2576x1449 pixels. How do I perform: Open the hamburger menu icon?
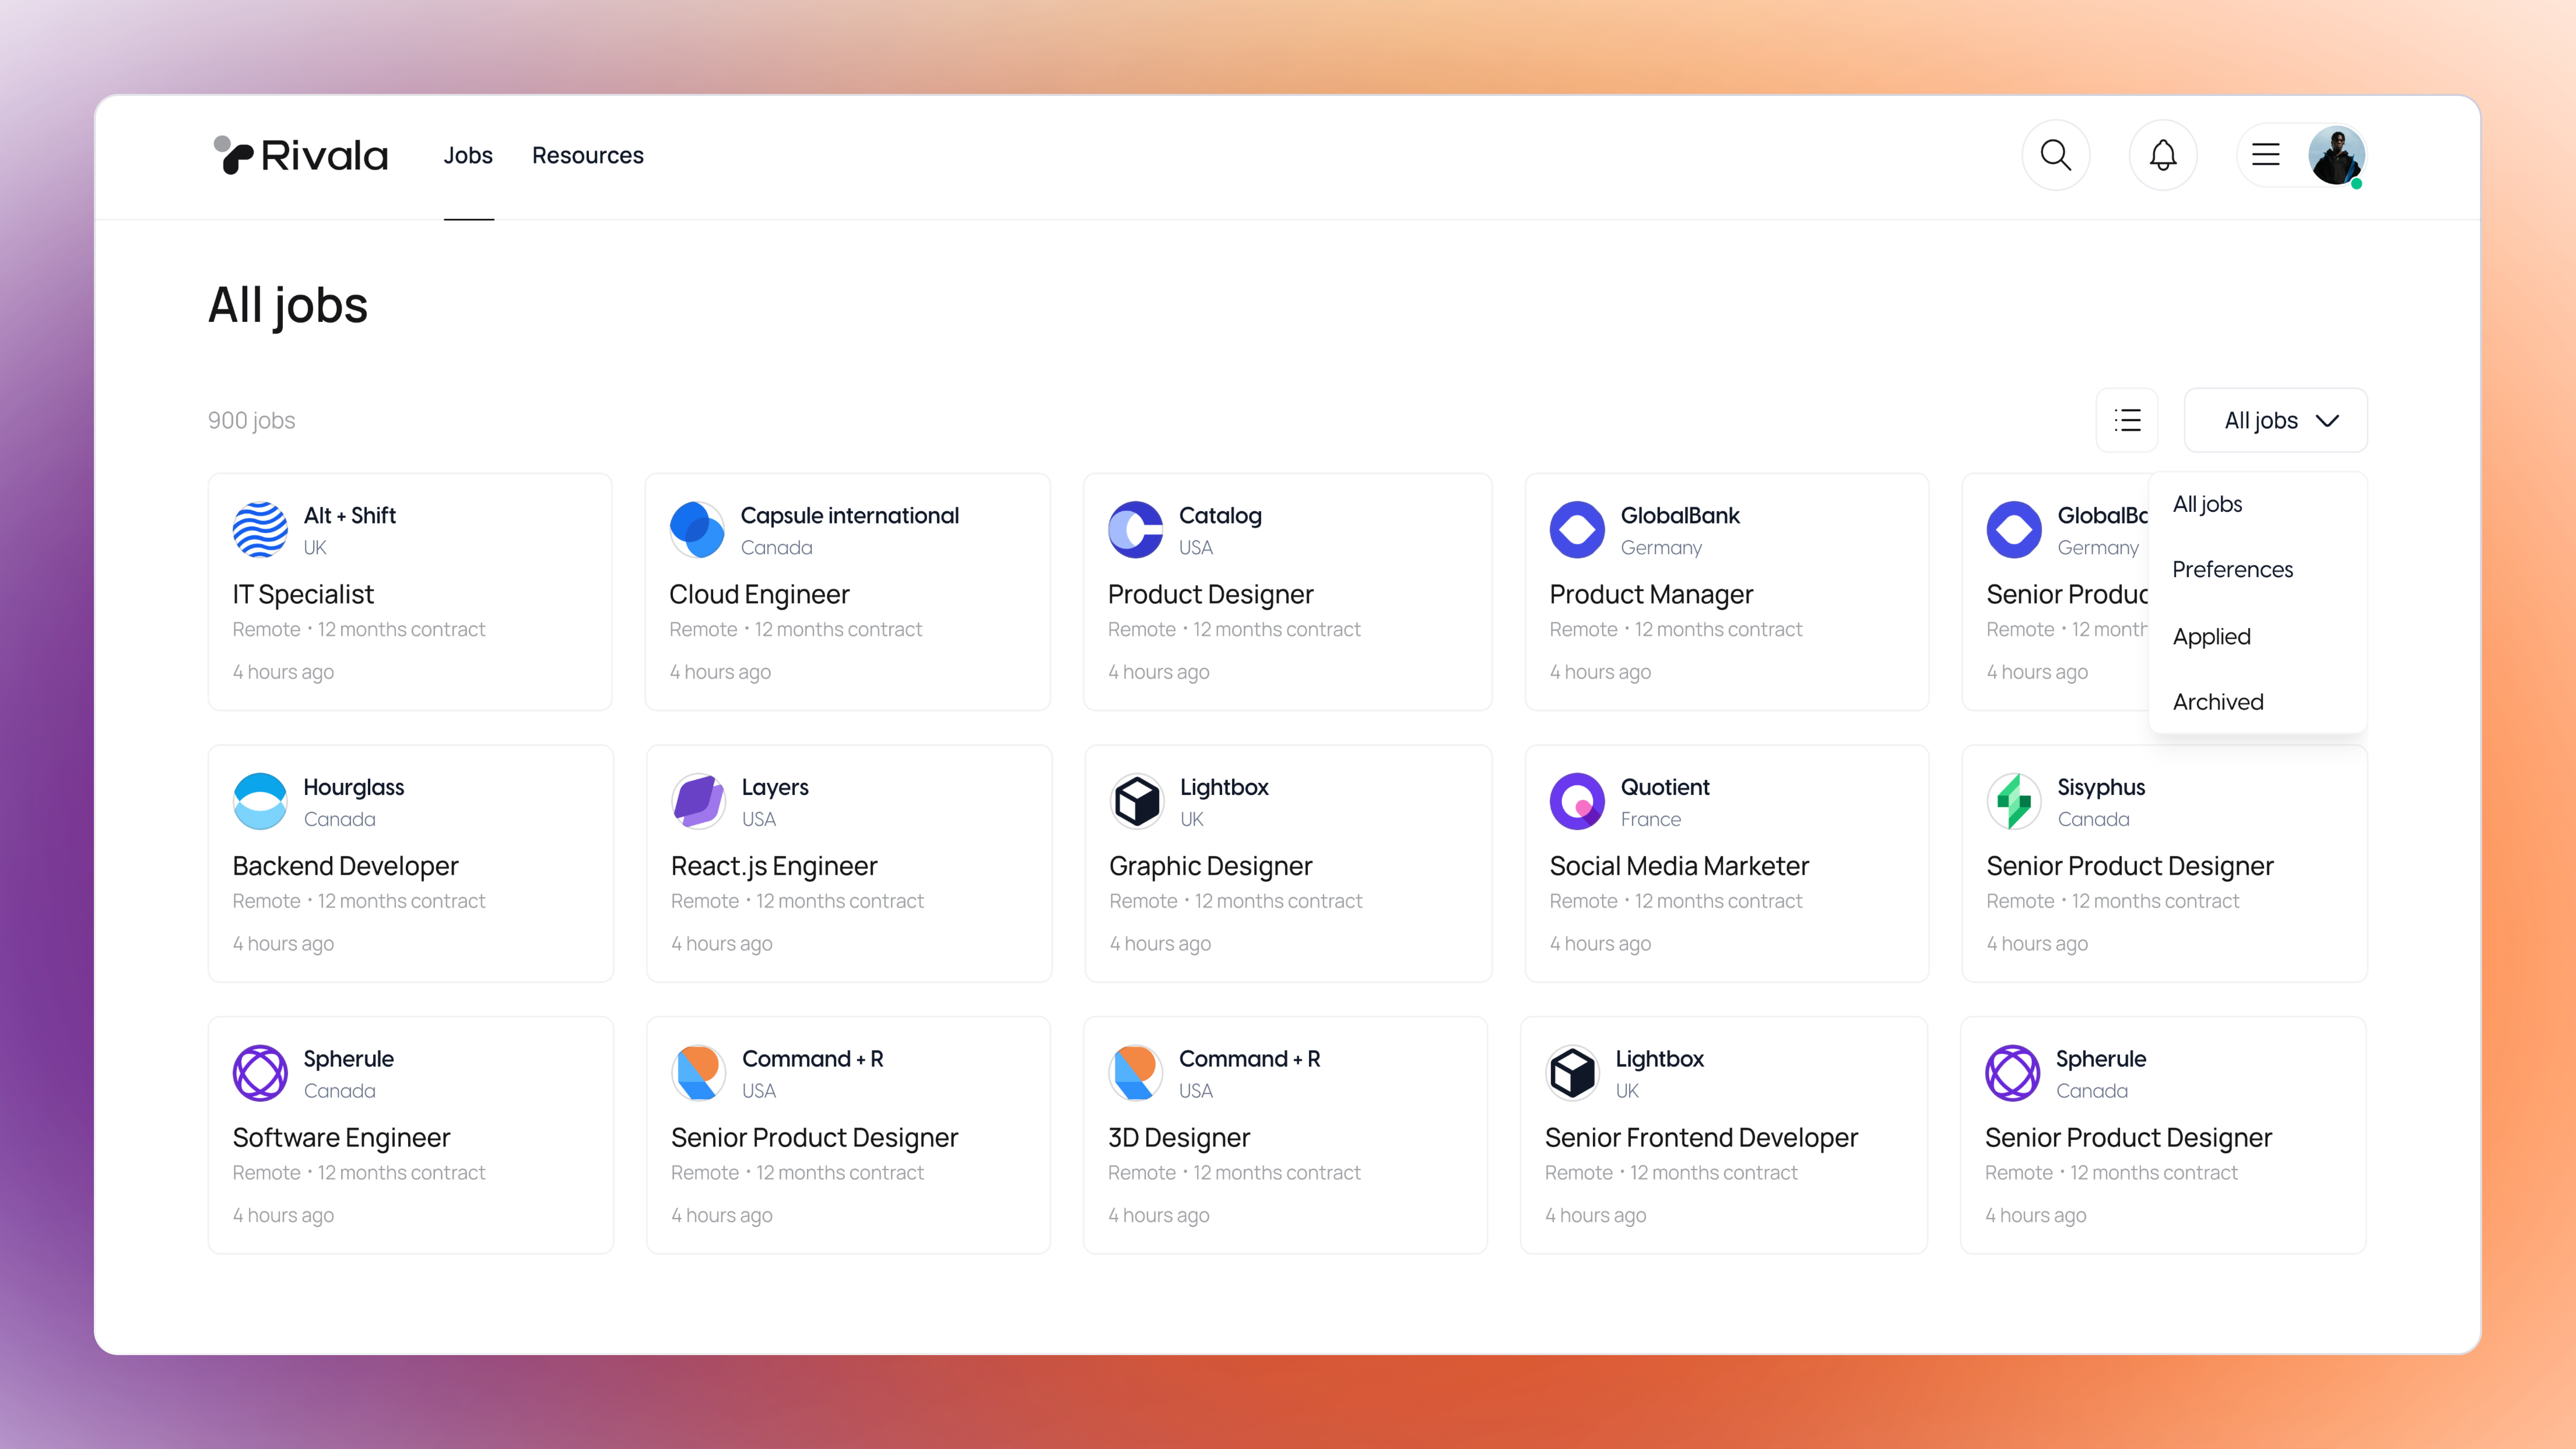coord(2266,155)
